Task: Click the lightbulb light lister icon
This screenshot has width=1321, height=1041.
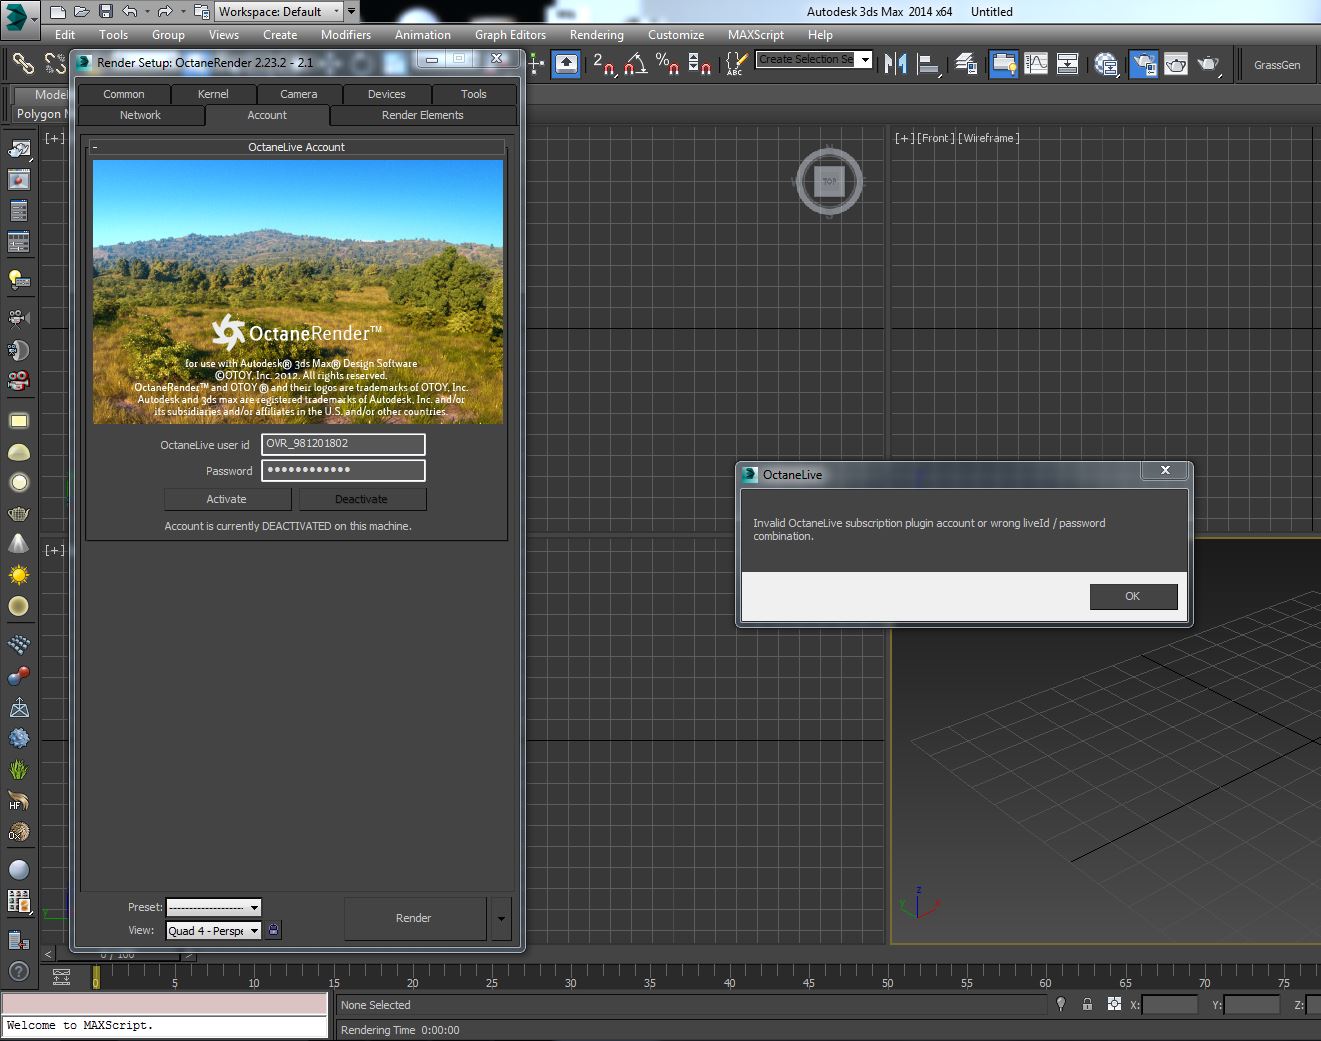Action: click(19, 279)
